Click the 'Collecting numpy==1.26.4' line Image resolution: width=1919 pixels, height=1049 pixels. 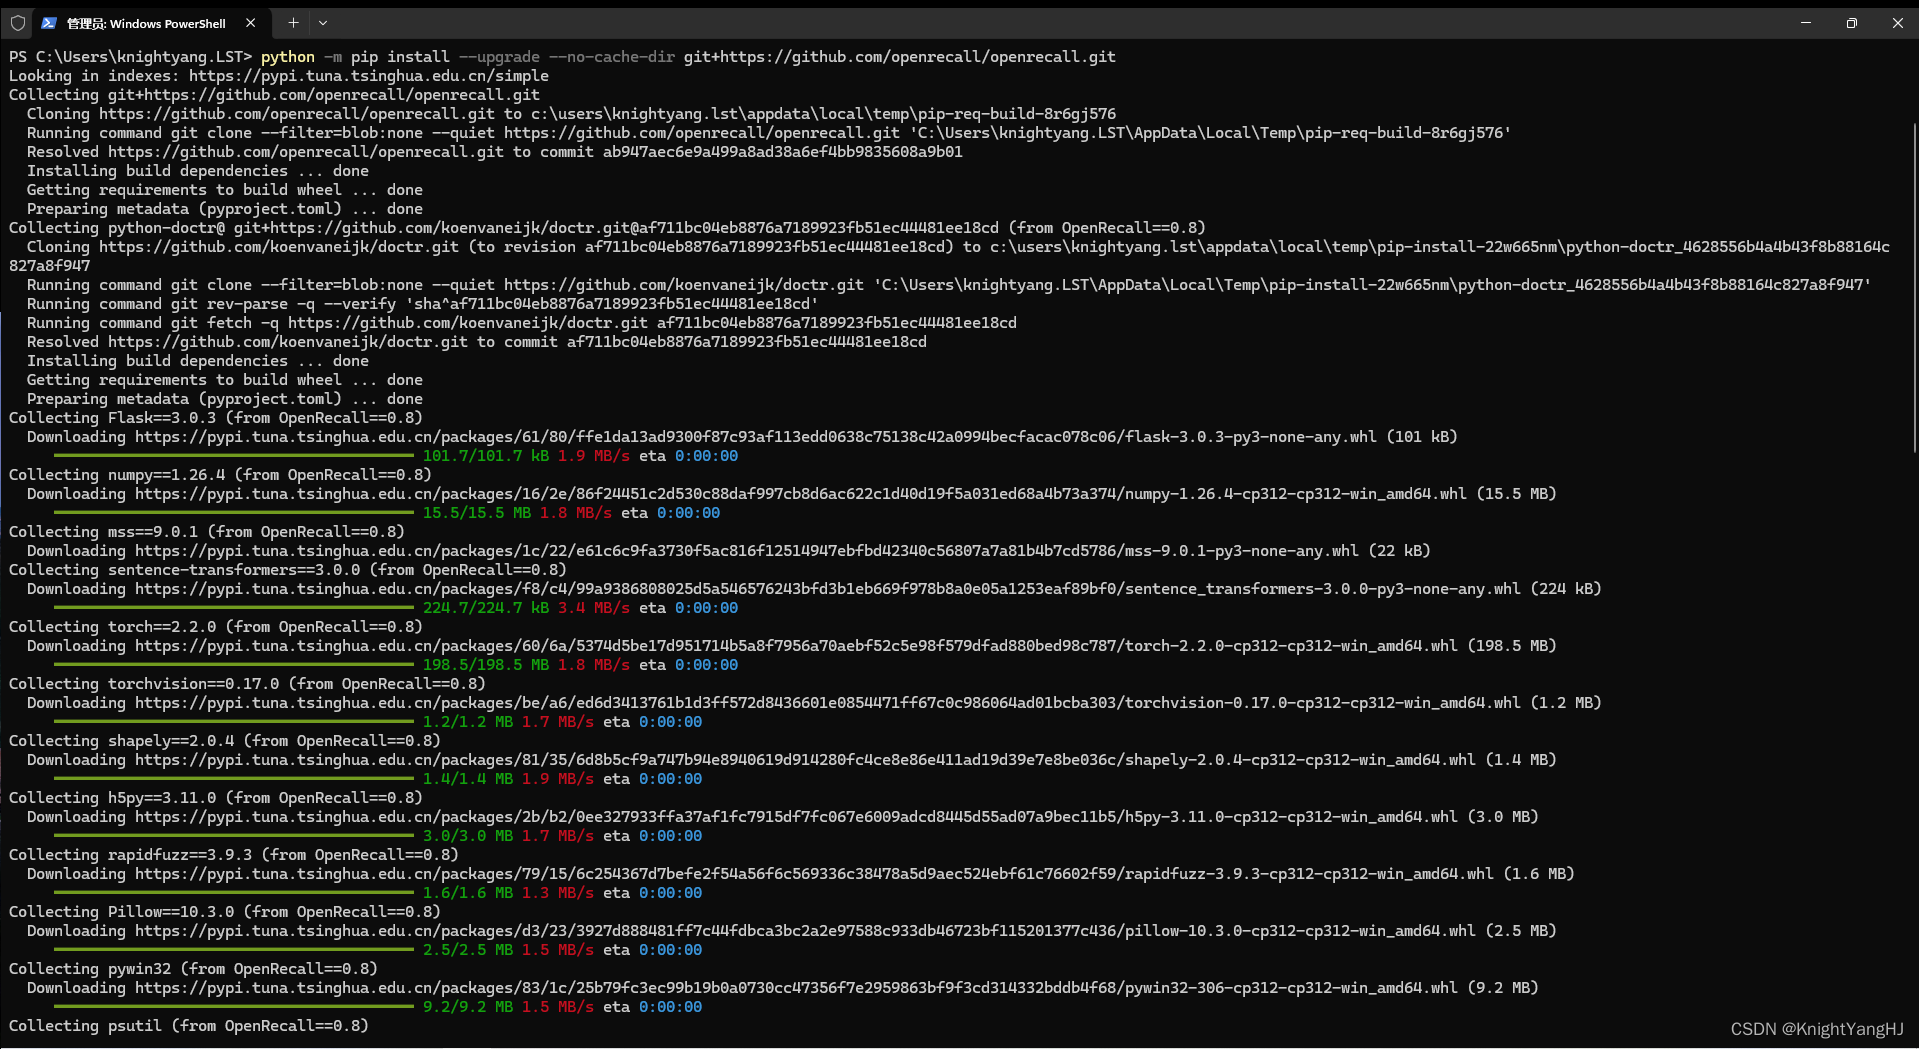pyautogui.click(x=220, y=475)
